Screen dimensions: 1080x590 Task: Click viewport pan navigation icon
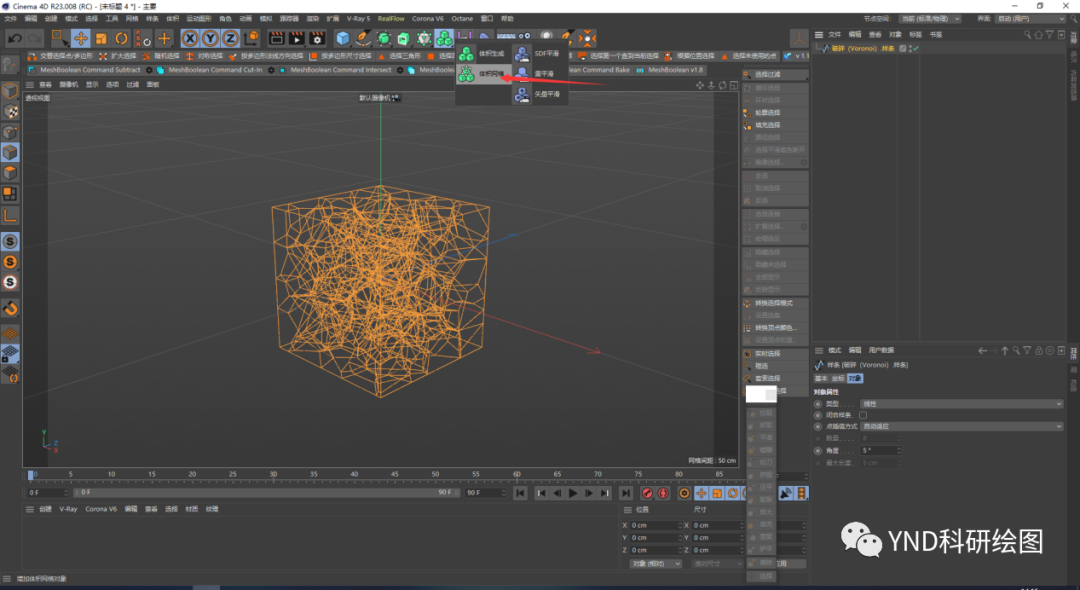coord(700,85)
